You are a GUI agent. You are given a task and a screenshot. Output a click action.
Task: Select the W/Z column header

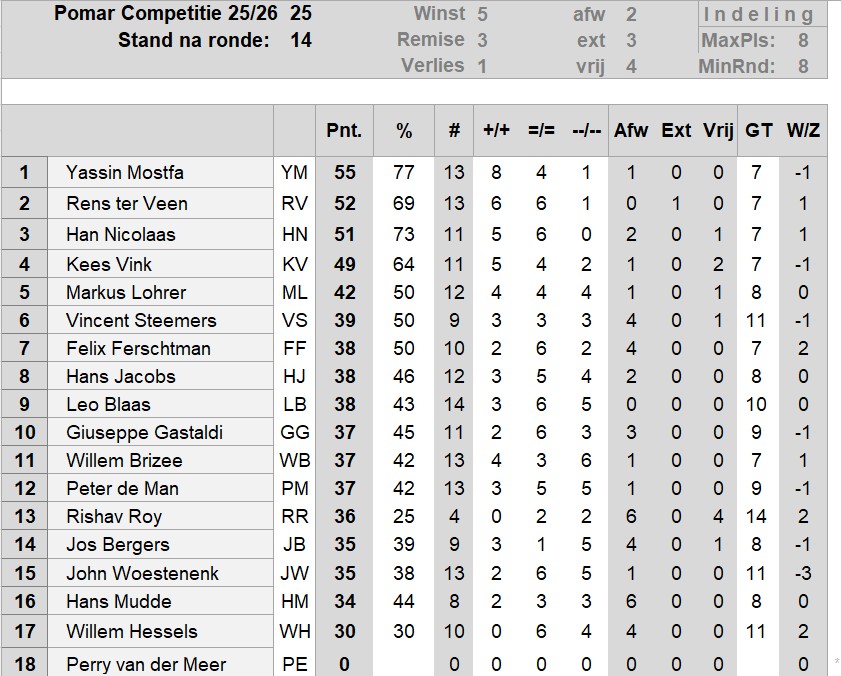803,131
